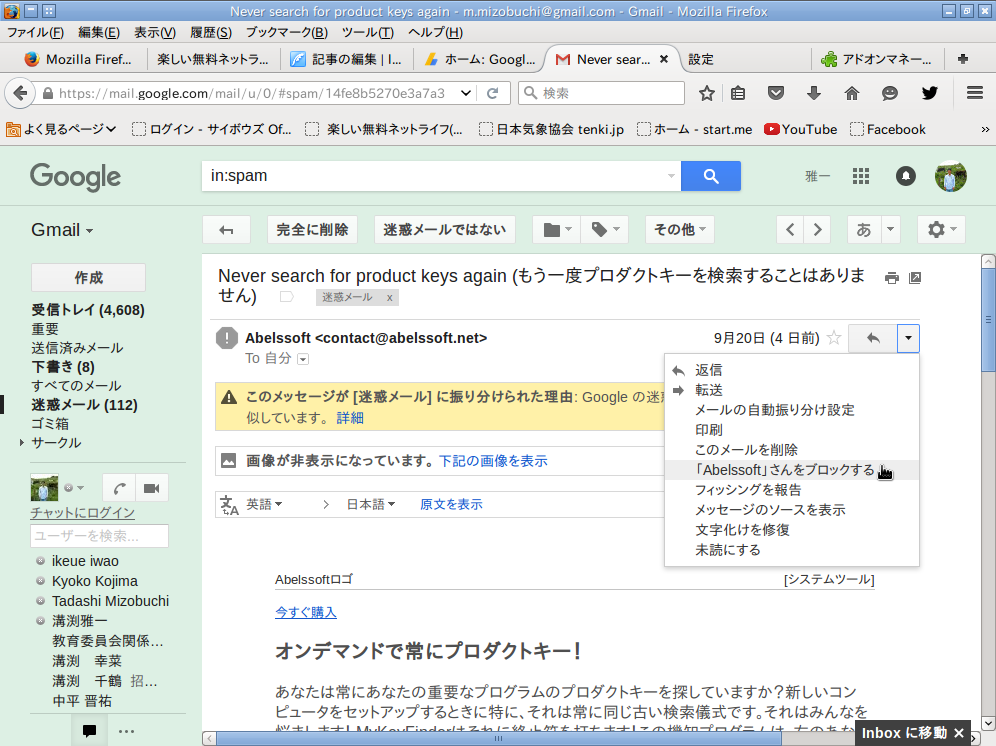The image size is (996, 746).
Task: Click the 原文を表示 link
Action: 451,505
